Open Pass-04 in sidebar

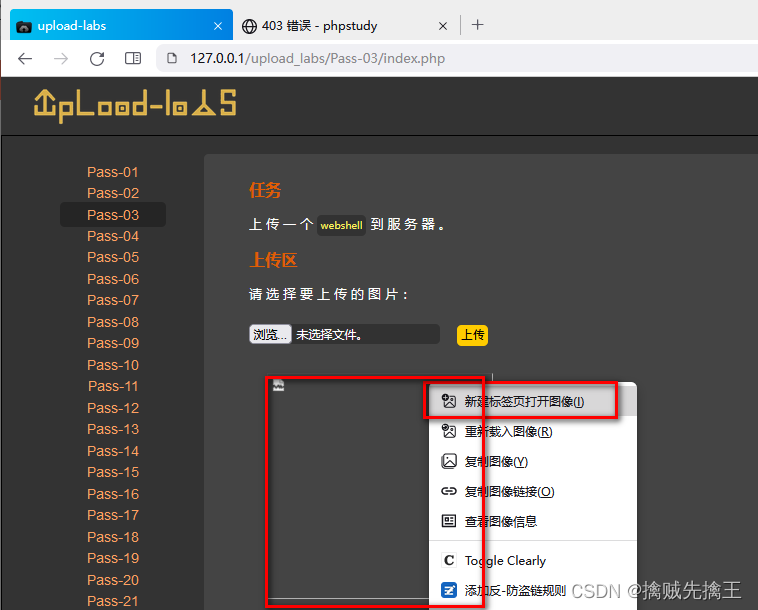pyautogui.click(x=113, y=236)
